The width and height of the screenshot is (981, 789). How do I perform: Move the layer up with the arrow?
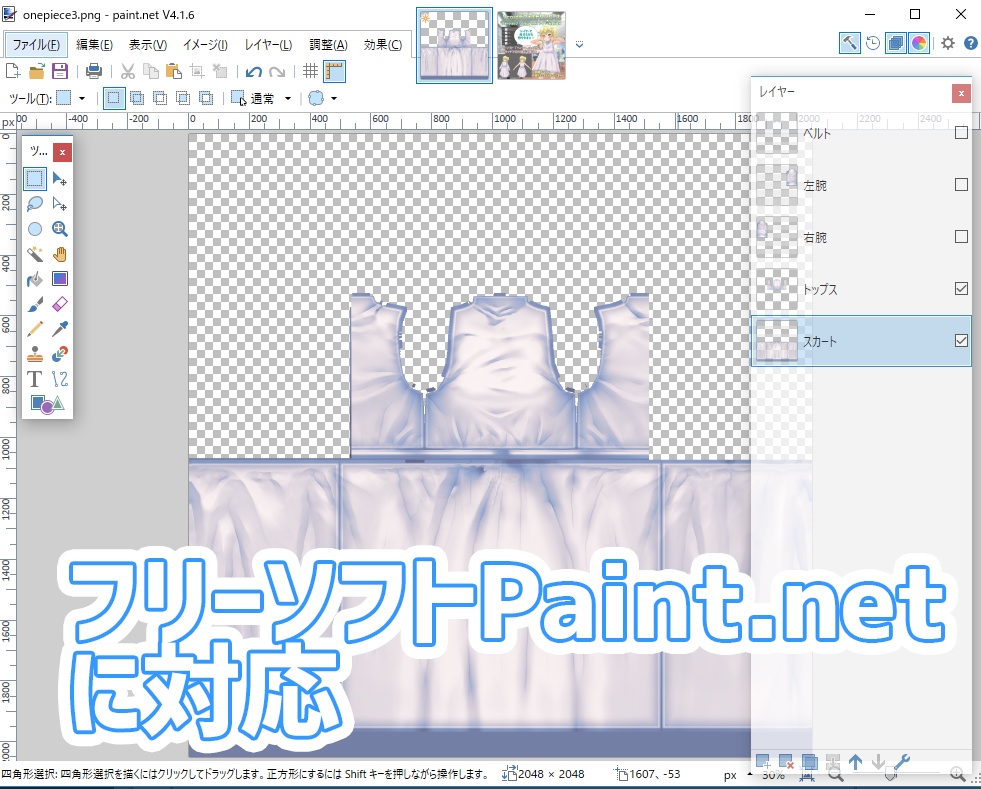[855, 762]
